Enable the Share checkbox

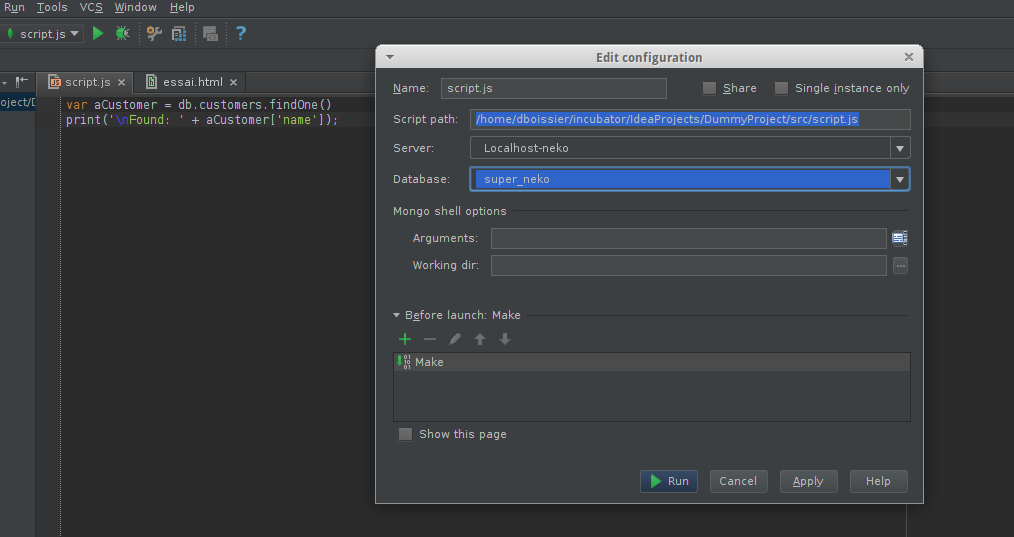coord(710,88)
